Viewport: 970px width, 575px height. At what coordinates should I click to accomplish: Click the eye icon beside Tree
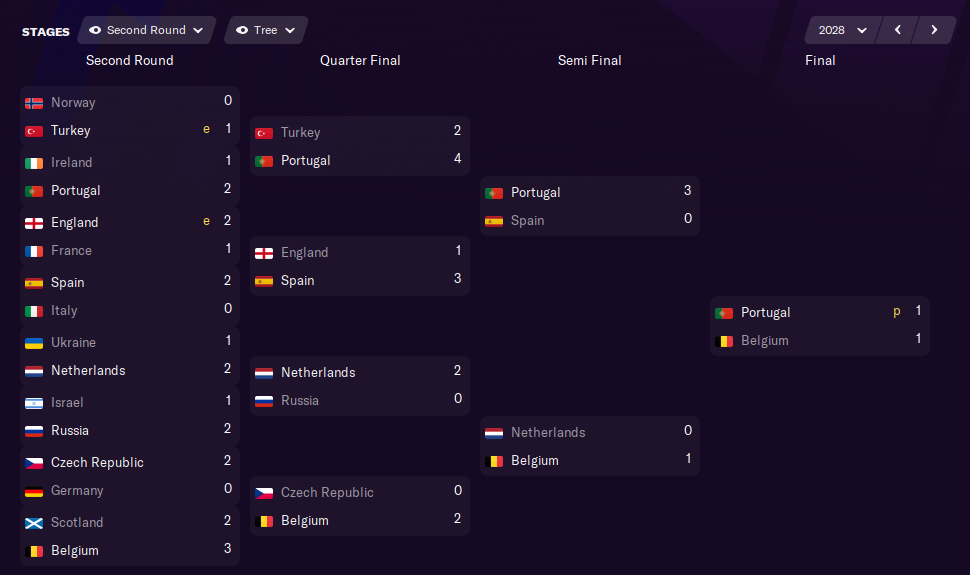pyautogui.click(x=242, y=30)
